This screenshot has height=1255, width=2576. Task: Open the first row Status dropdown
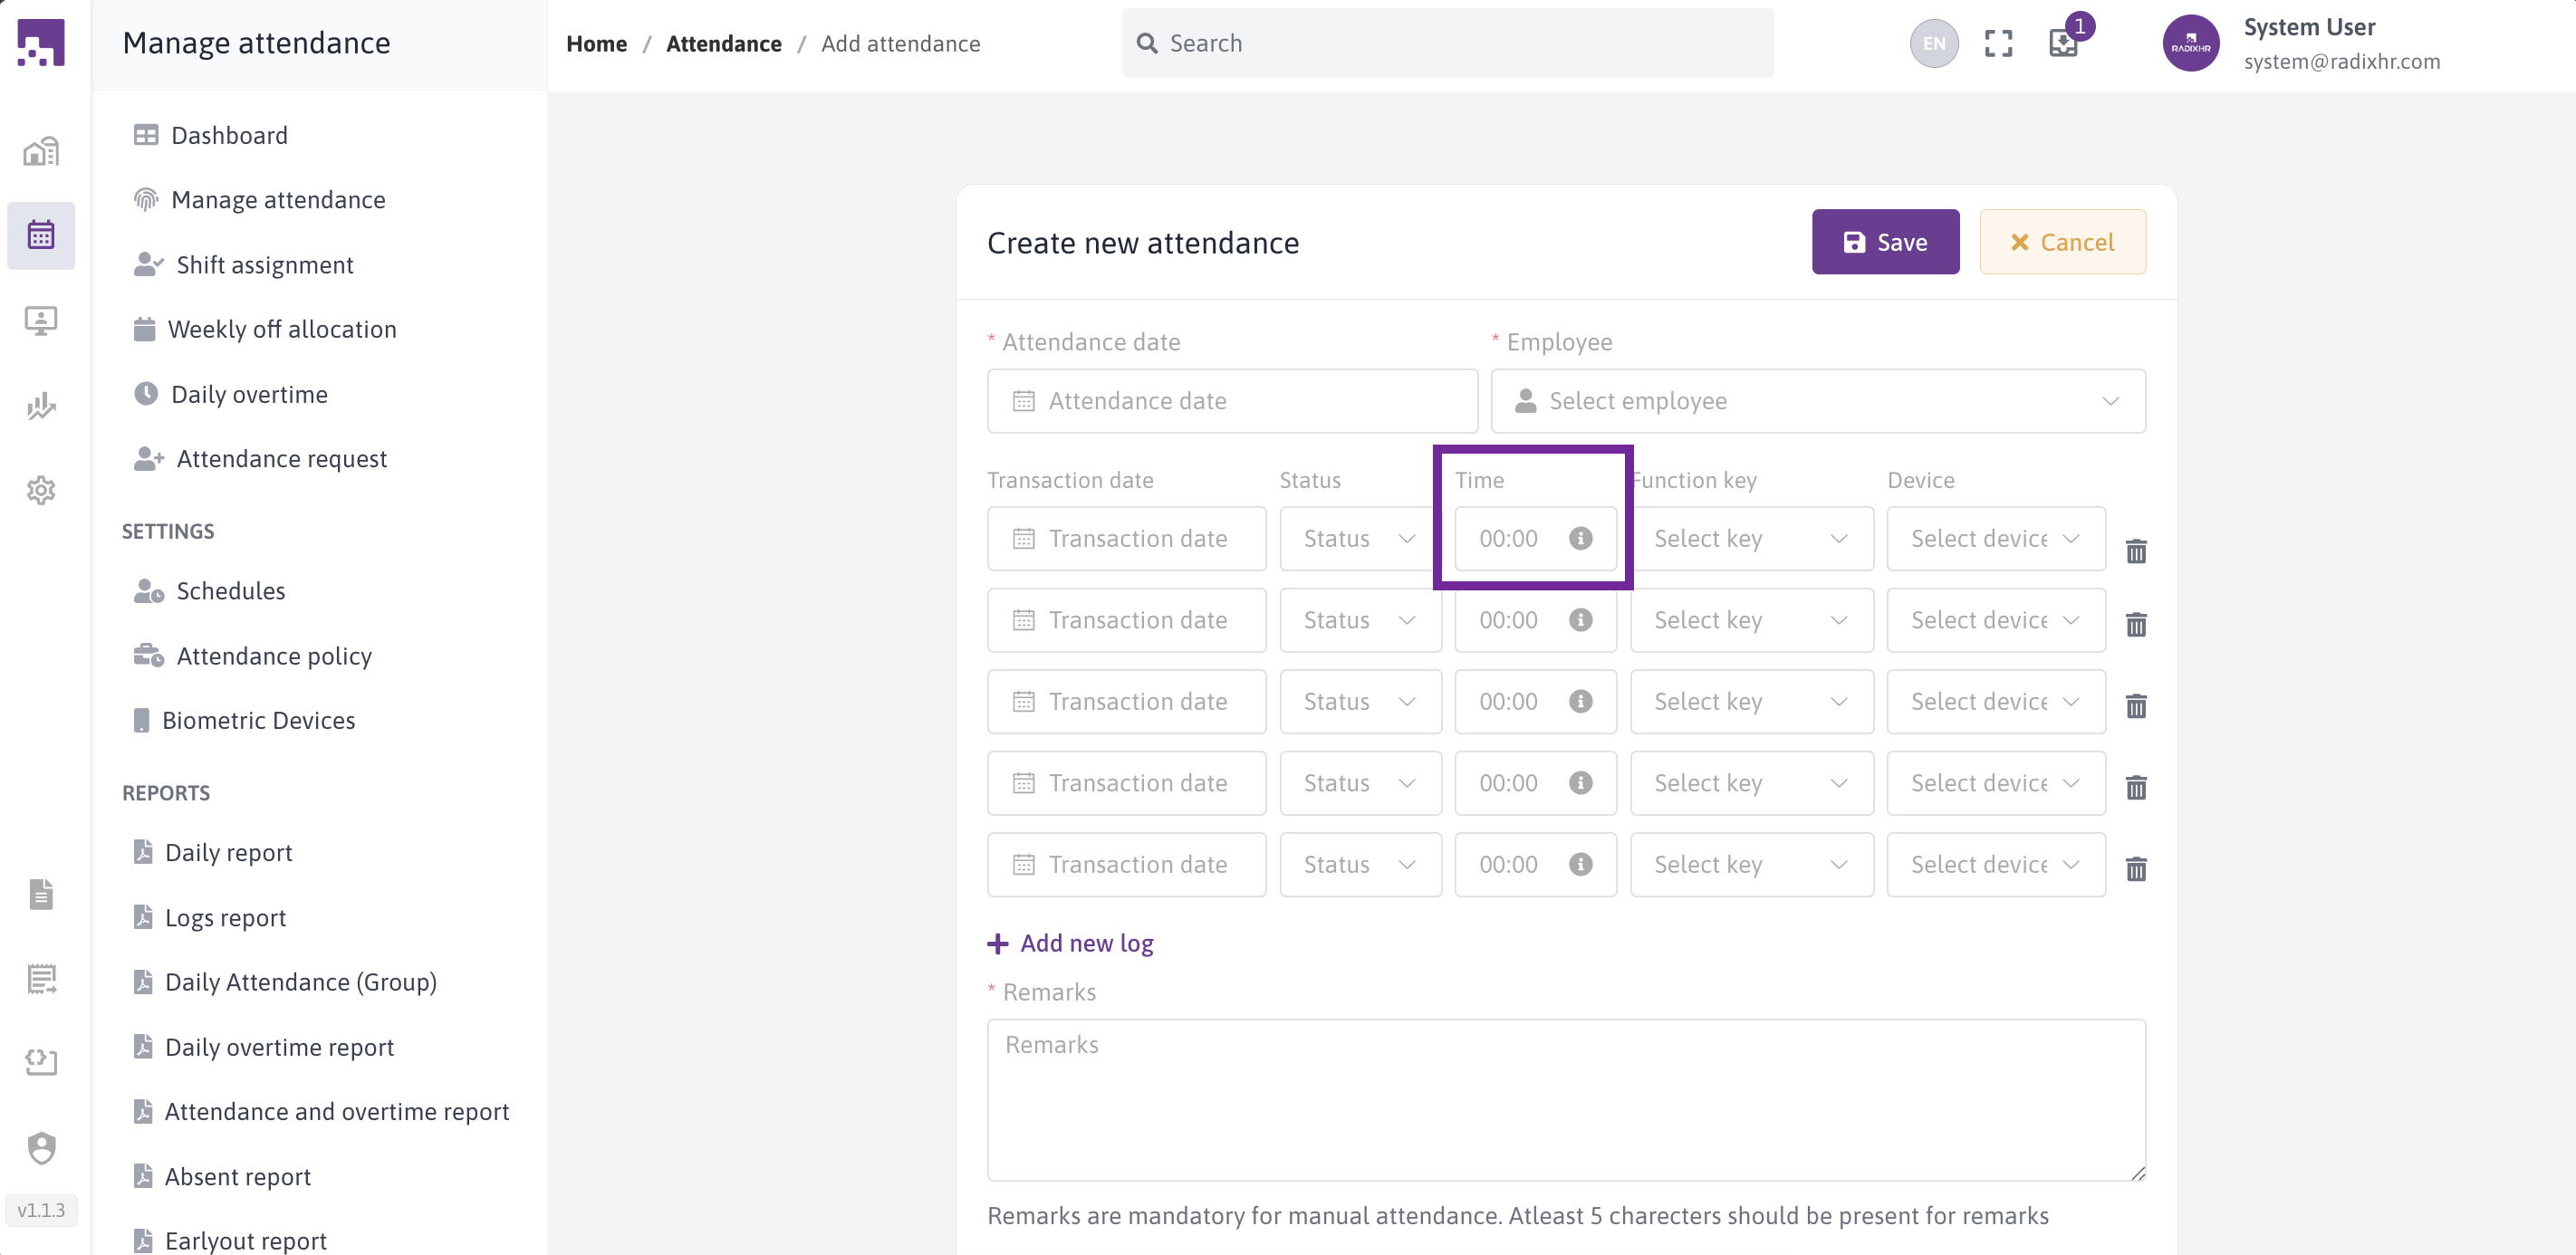pyautogui.click(x=1359, y=539)
